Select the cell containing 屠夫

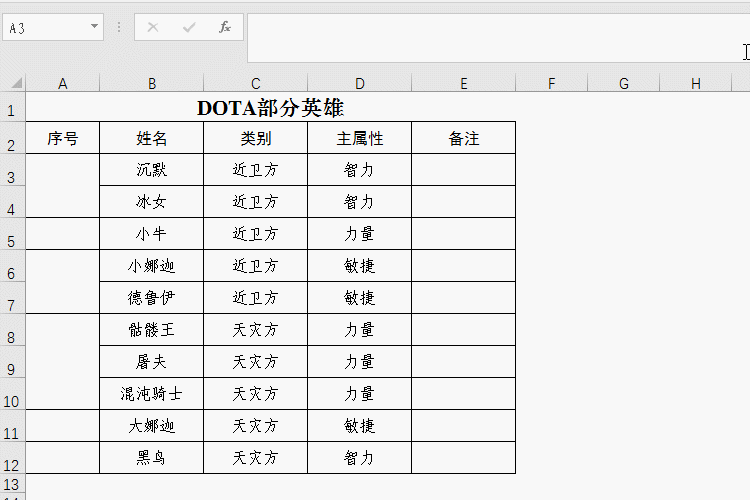tap(152, 362)
